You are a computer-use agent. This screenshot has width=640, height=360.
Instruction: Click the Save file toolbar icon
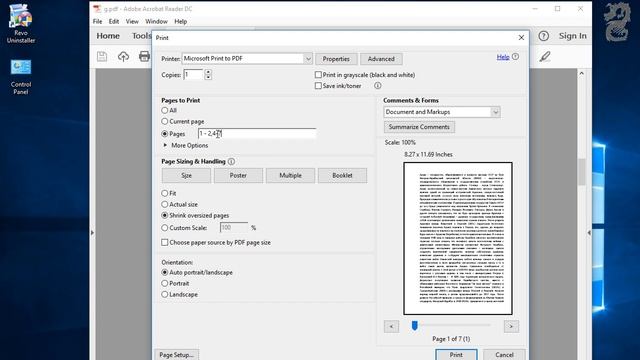tap(102, 56)
